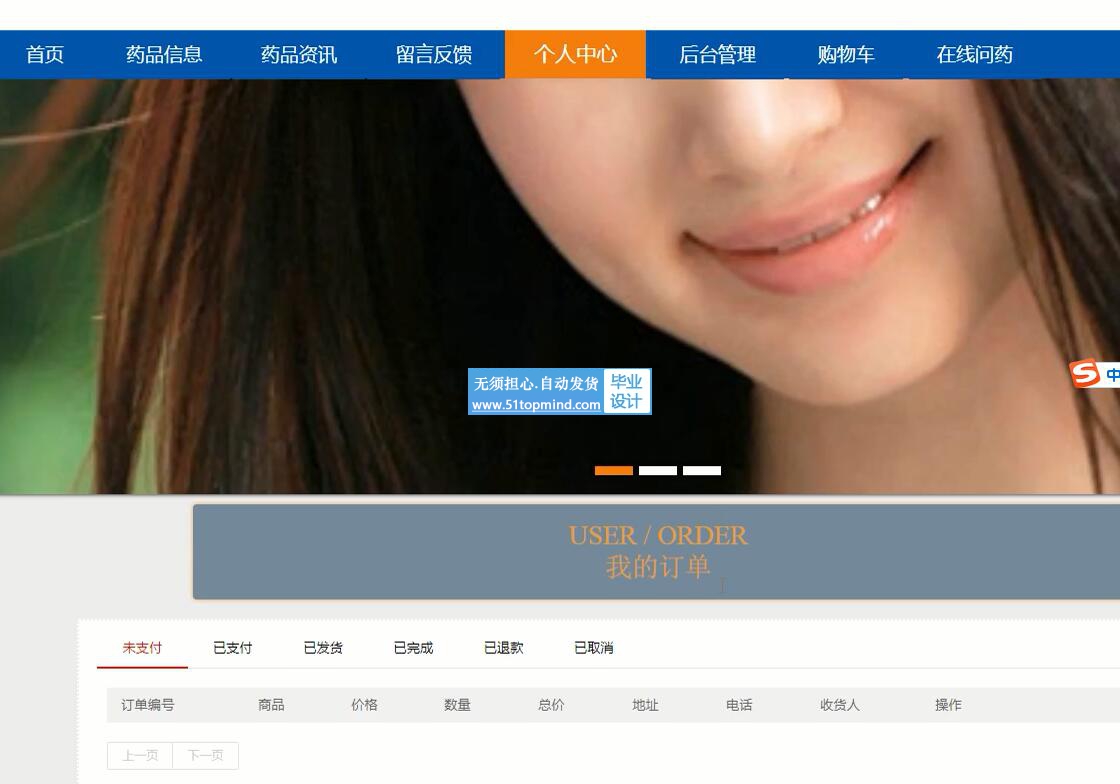Screen dimensions: 1120x784
Task: Select the first orange carousel indicator
Action: click(x=614, y=471)
